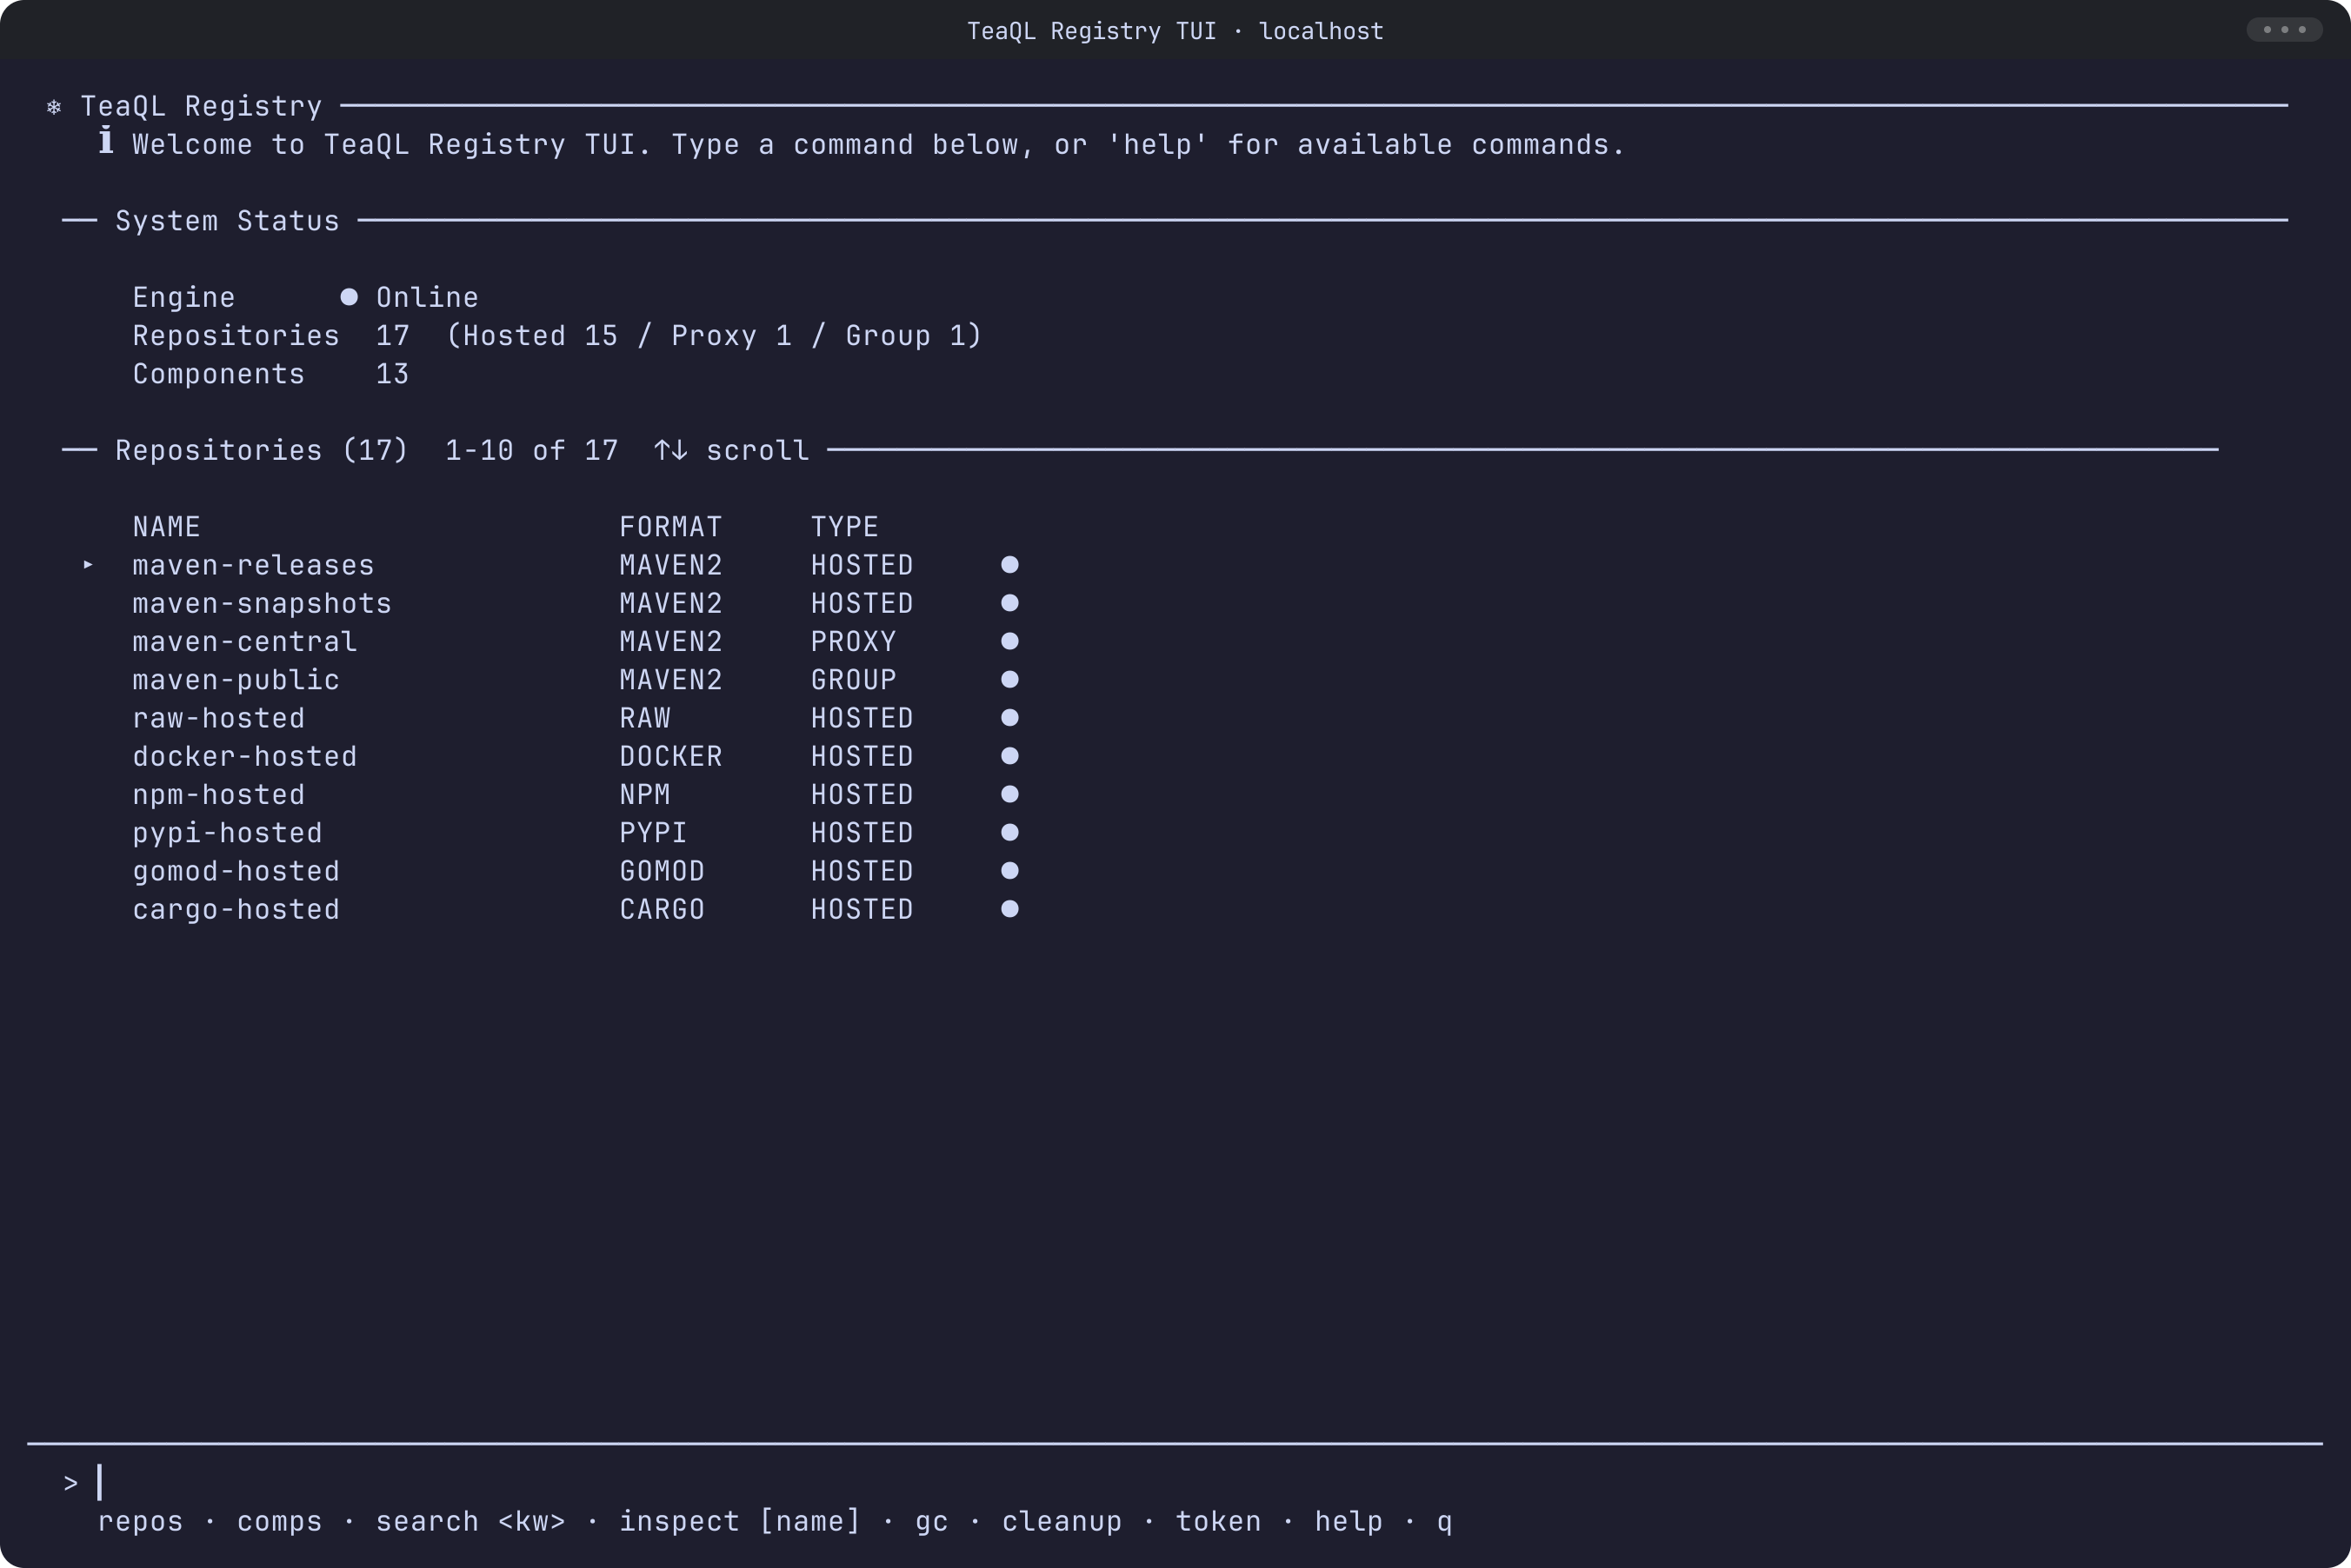Click the 'repos' command hint
Image resolution: width=2351 pixels, height=1568 pixels.
click(x=140, y=1522)
